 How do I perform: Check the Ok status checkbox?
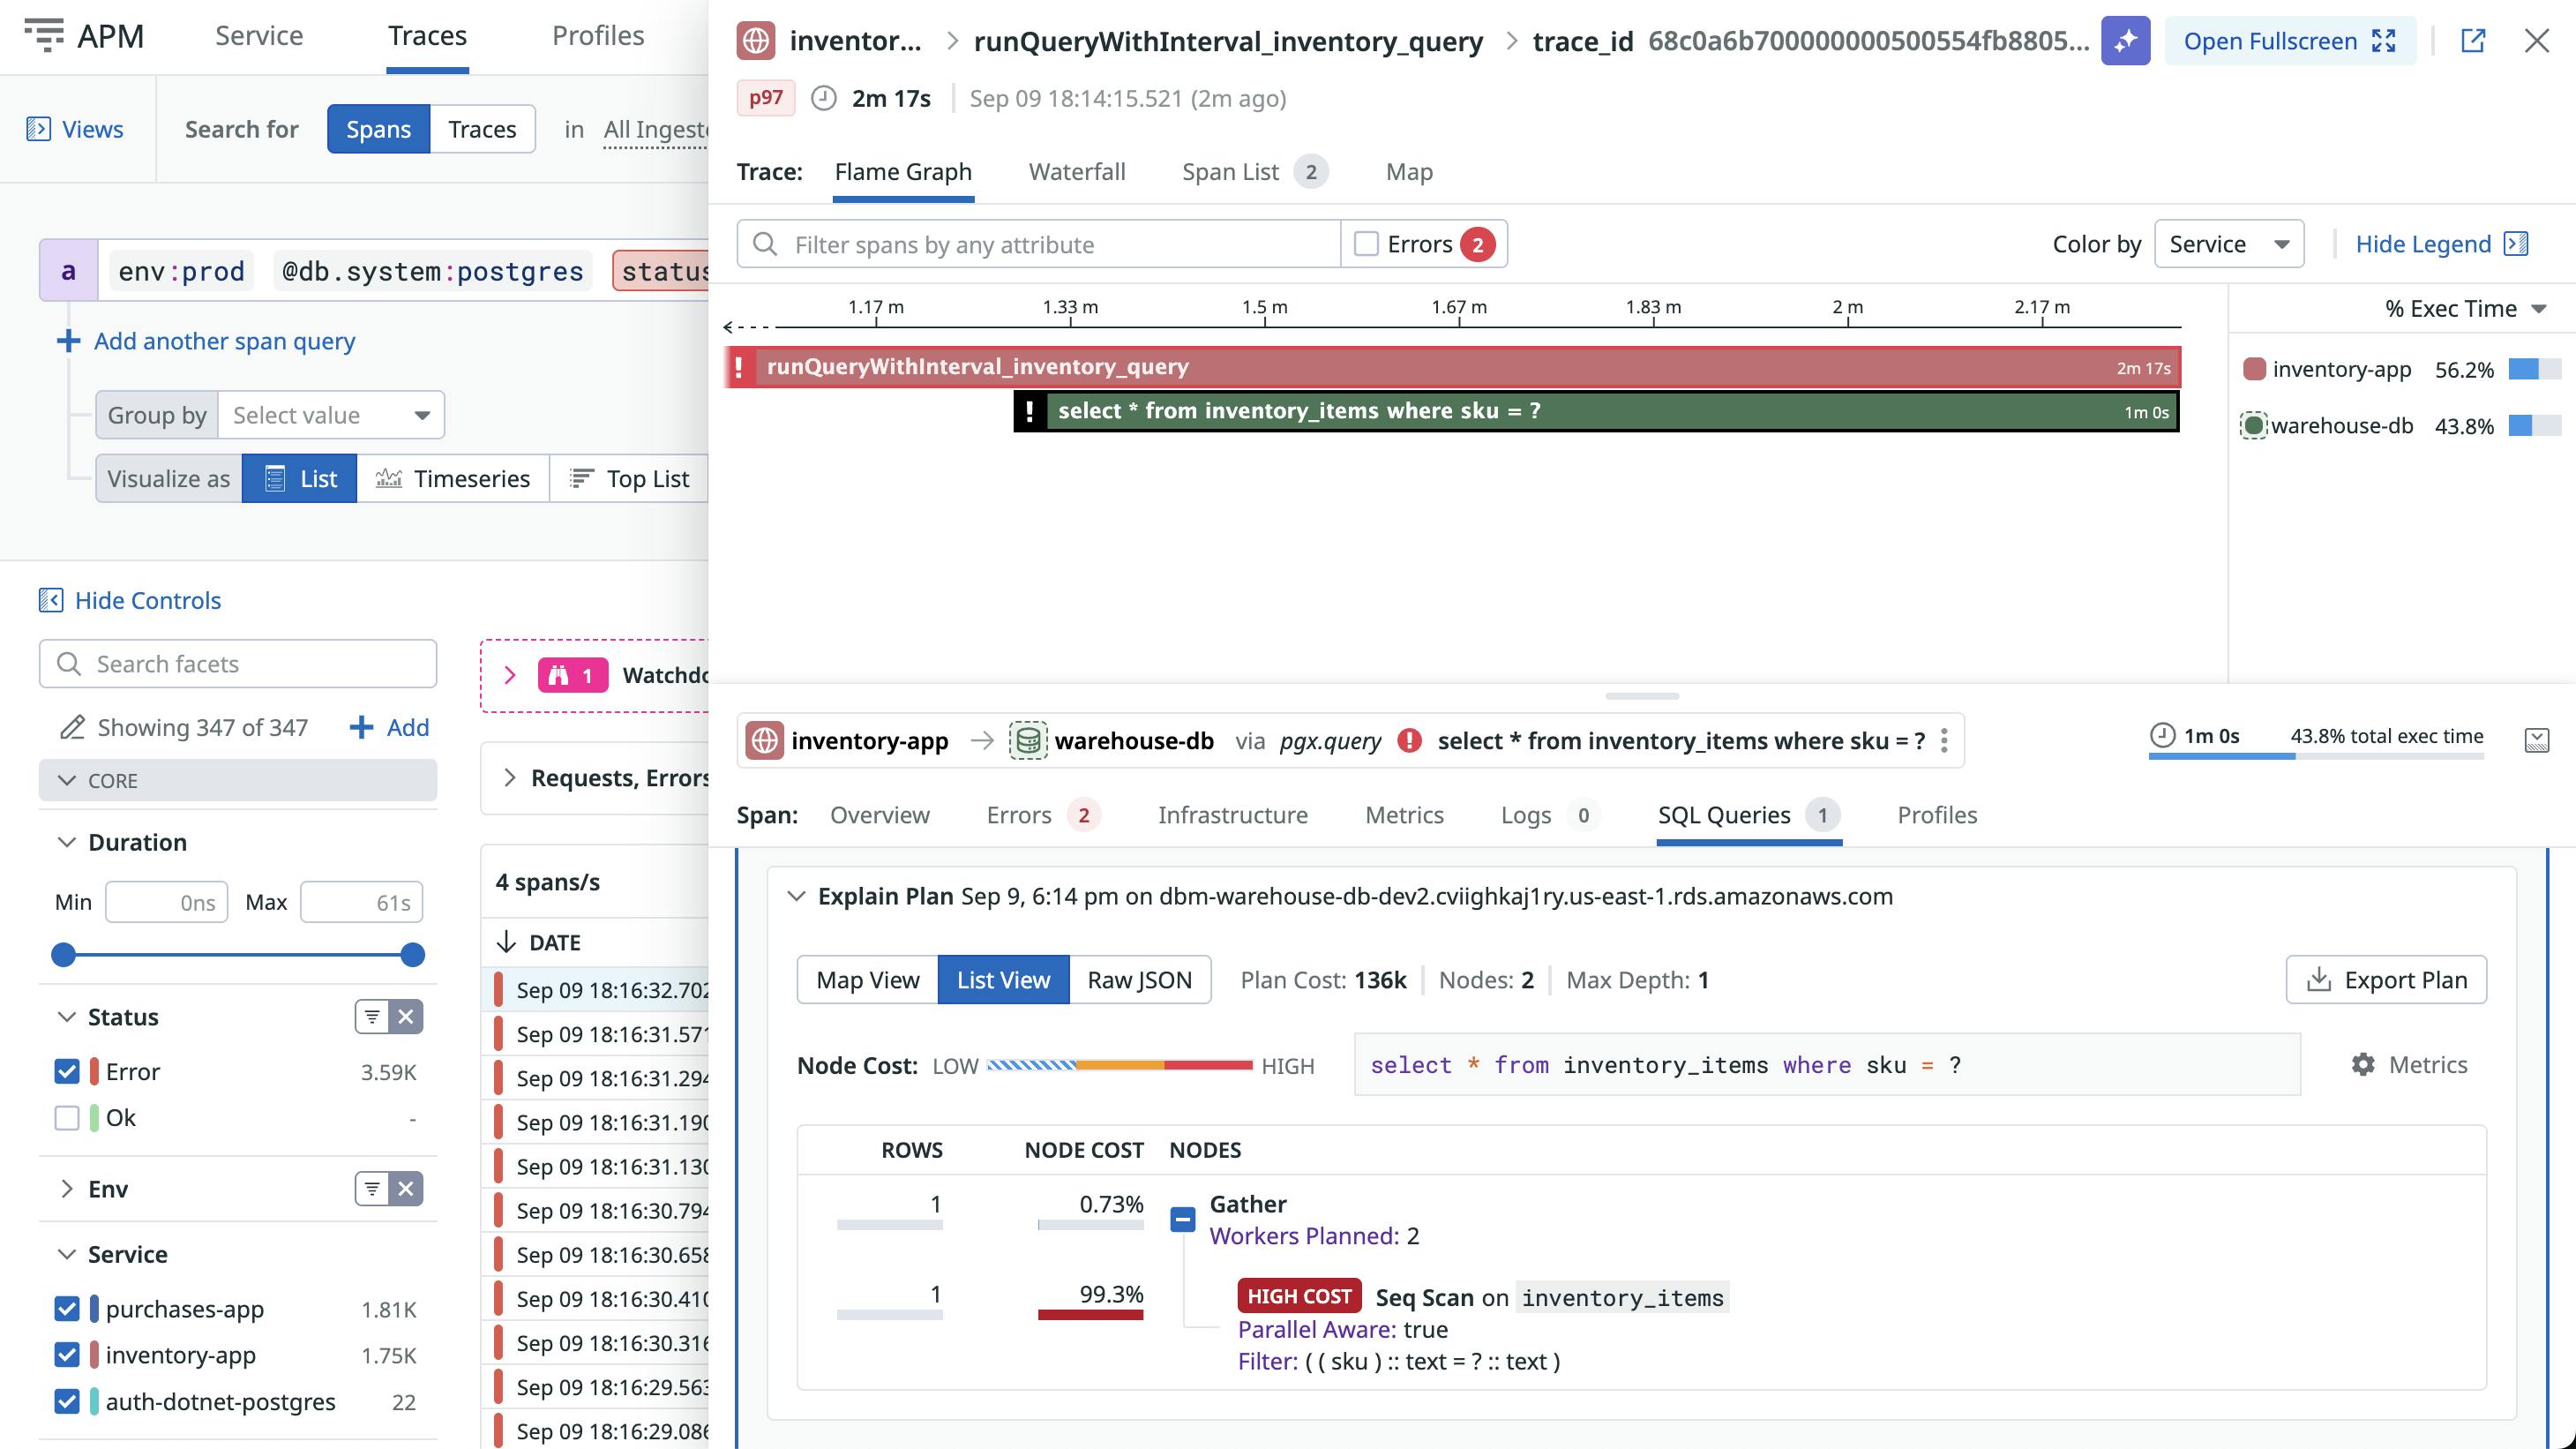tap(67, 1118)
